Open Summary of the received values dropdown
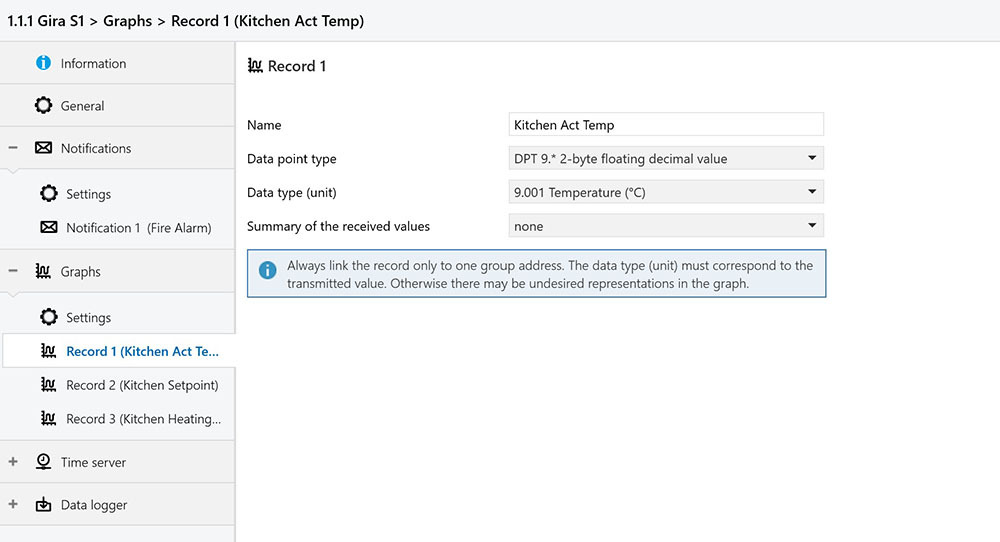This screenshot has height=542, width=1000. pyautogui.click(x=665, y=226)
